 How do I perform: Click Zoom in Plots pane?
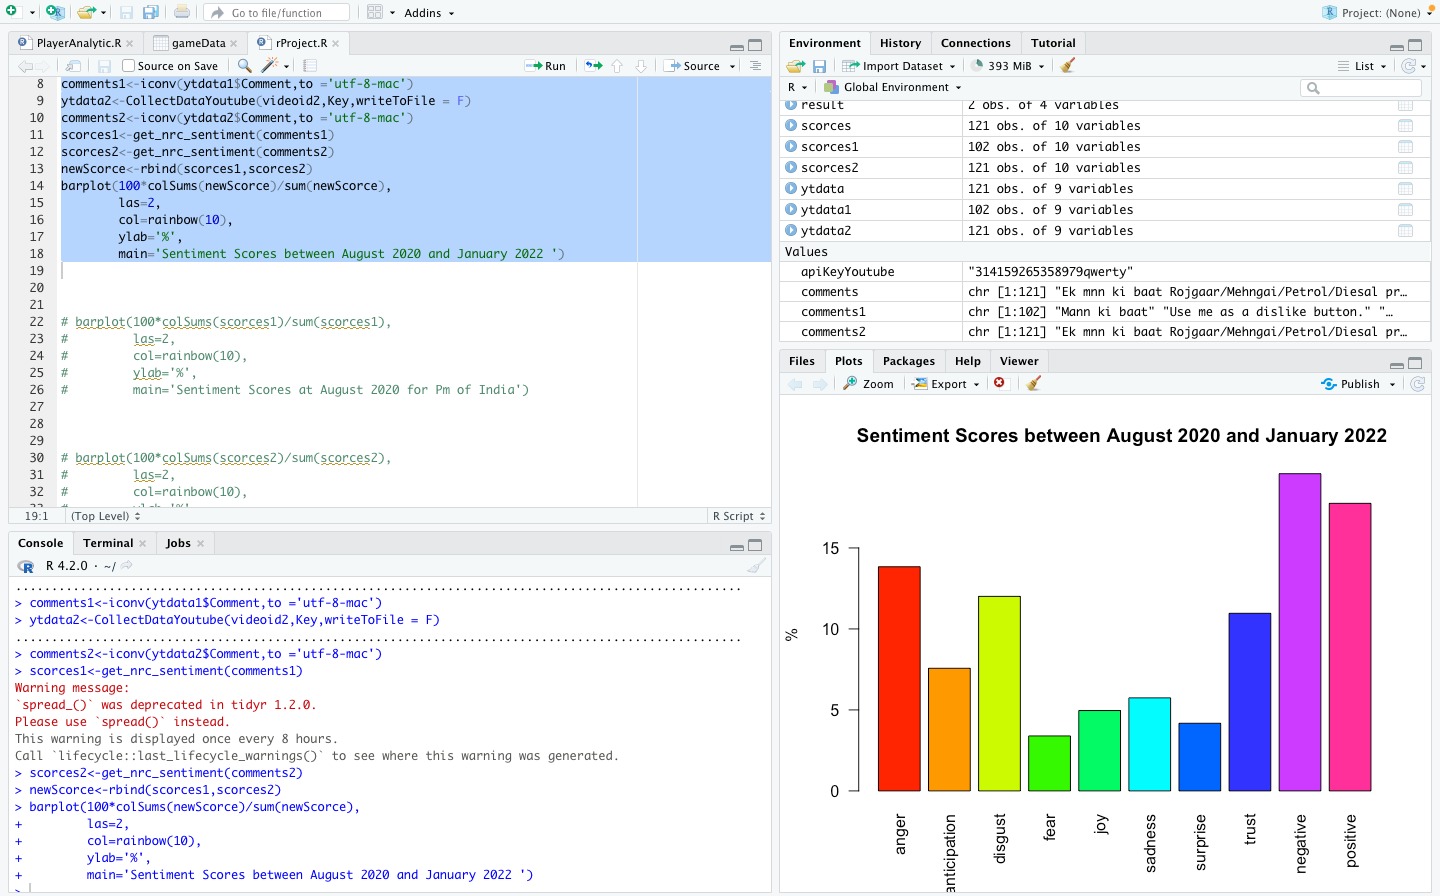pos(868,383)
